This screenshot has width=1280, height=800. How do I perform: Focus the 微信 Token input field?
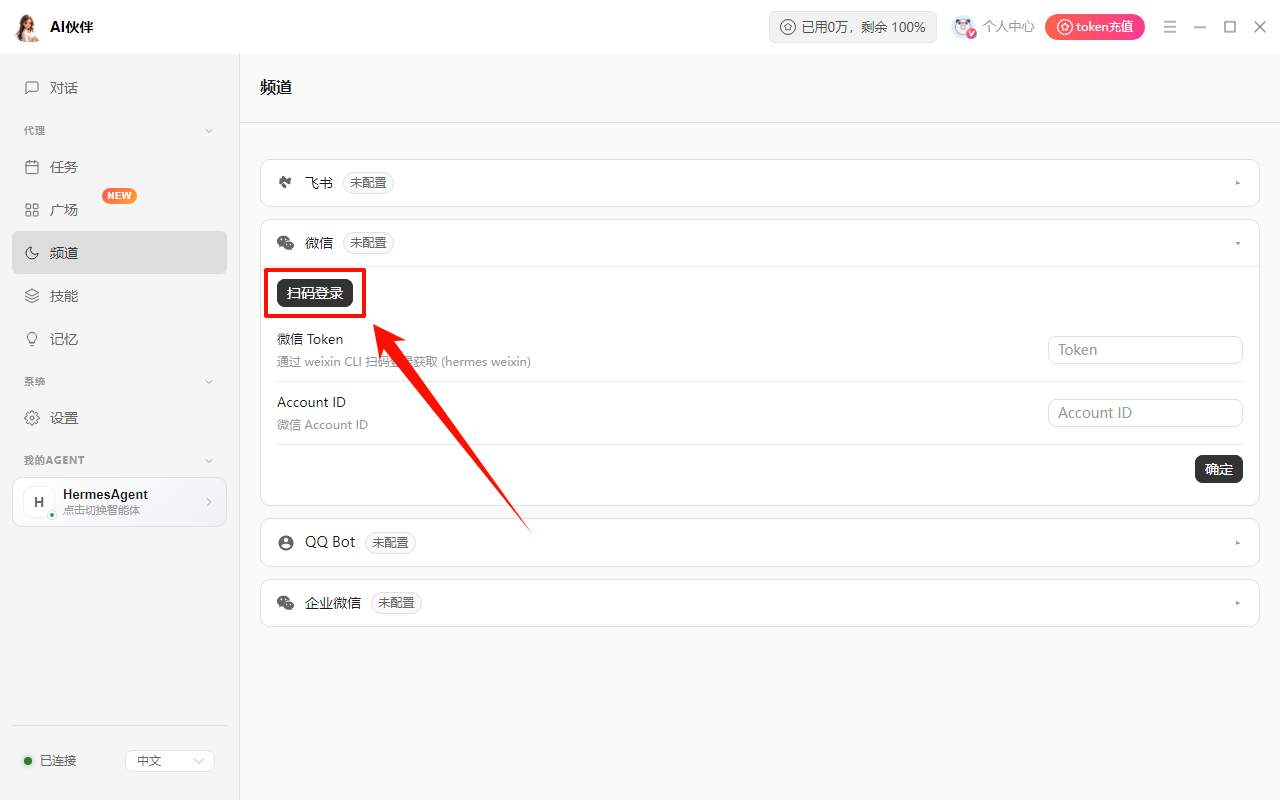tap(1145, 350)
